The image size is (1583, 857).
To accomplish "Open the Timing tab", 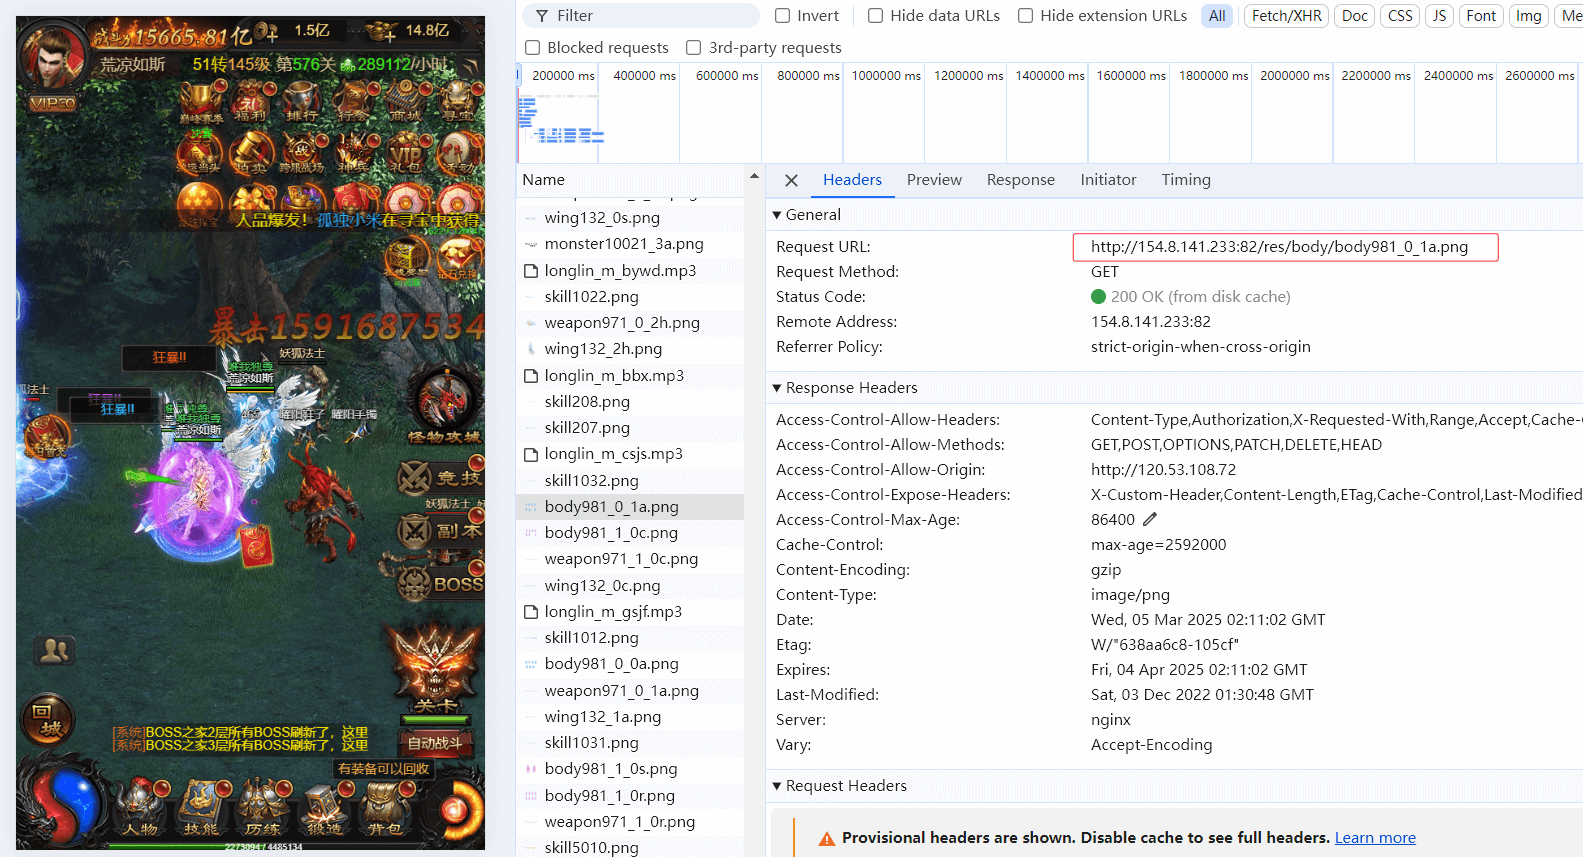I will tap(1186, 180).
